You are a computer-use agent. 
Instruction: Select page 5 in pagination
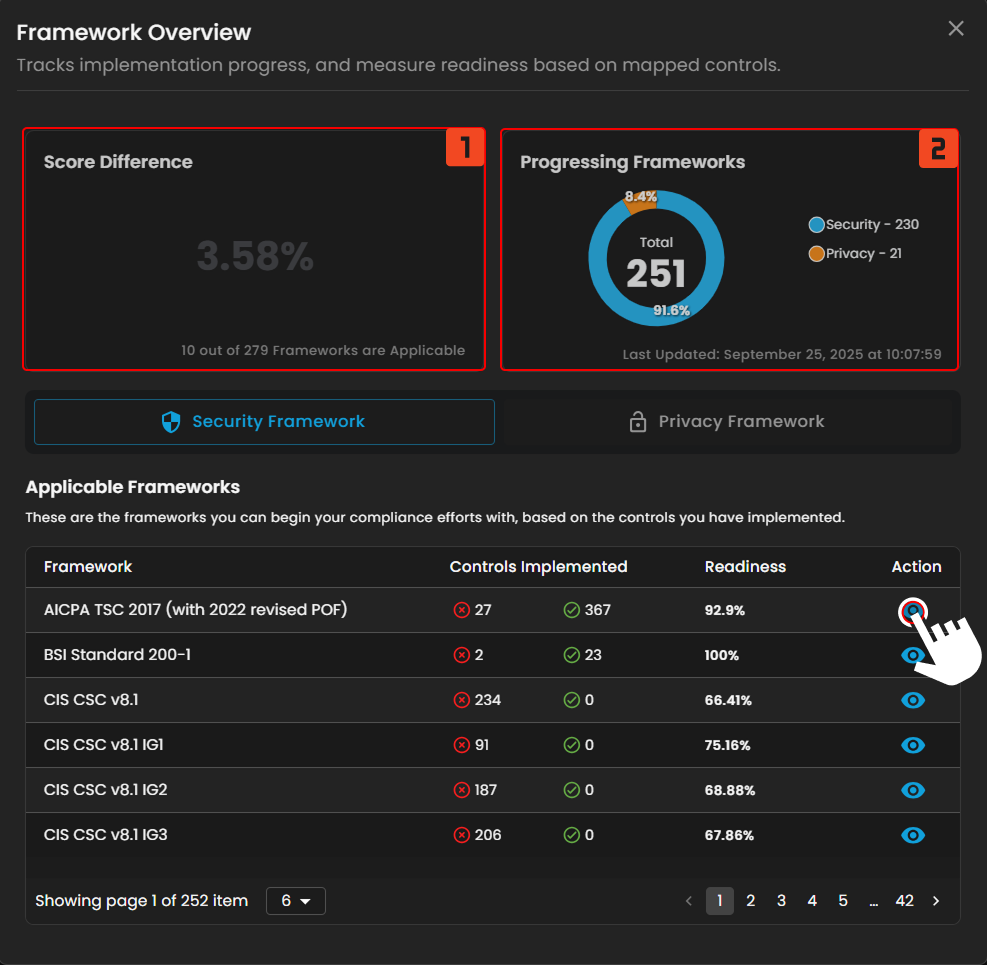[x=843, y=901]
